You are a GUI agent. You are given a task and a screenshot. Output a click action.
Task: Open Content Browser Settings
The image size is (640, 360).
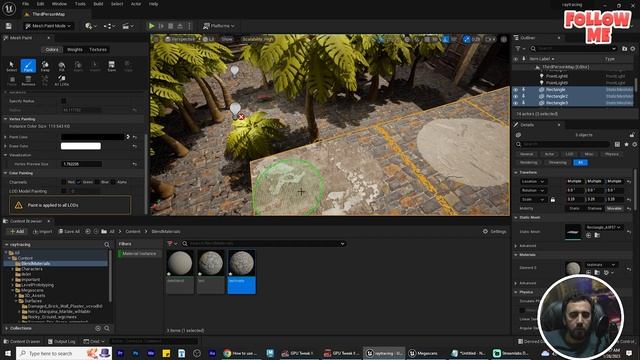[x=494, y=231]
